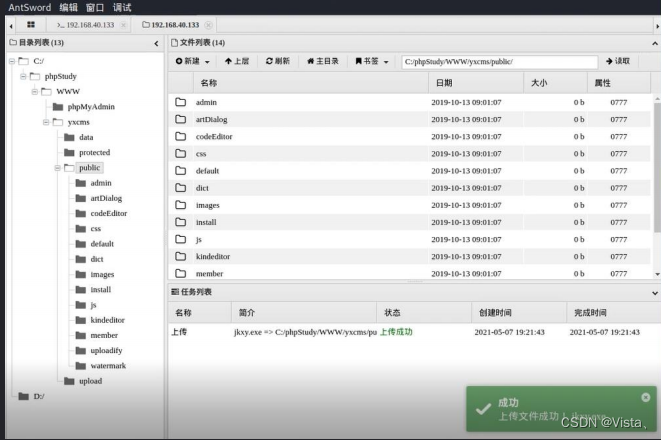Click the 读取 read button

(x=618, y=62)
